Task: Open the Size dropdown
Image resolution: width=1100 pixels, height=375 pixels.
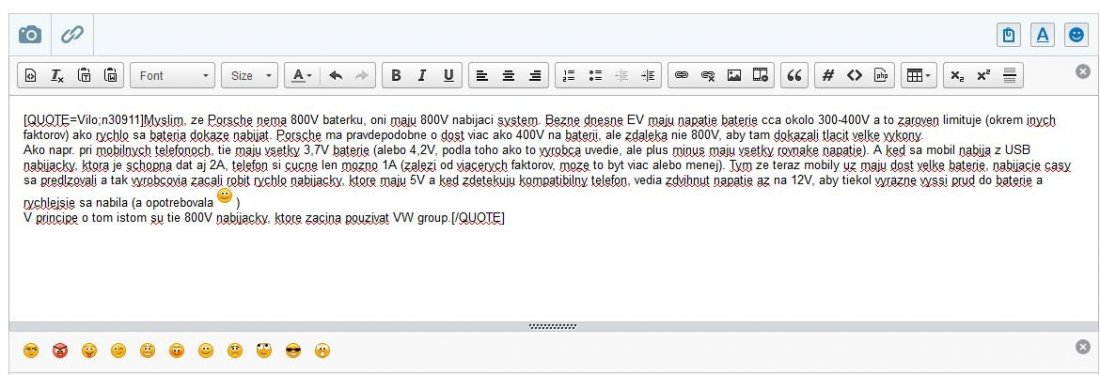Action: [250, 76]
